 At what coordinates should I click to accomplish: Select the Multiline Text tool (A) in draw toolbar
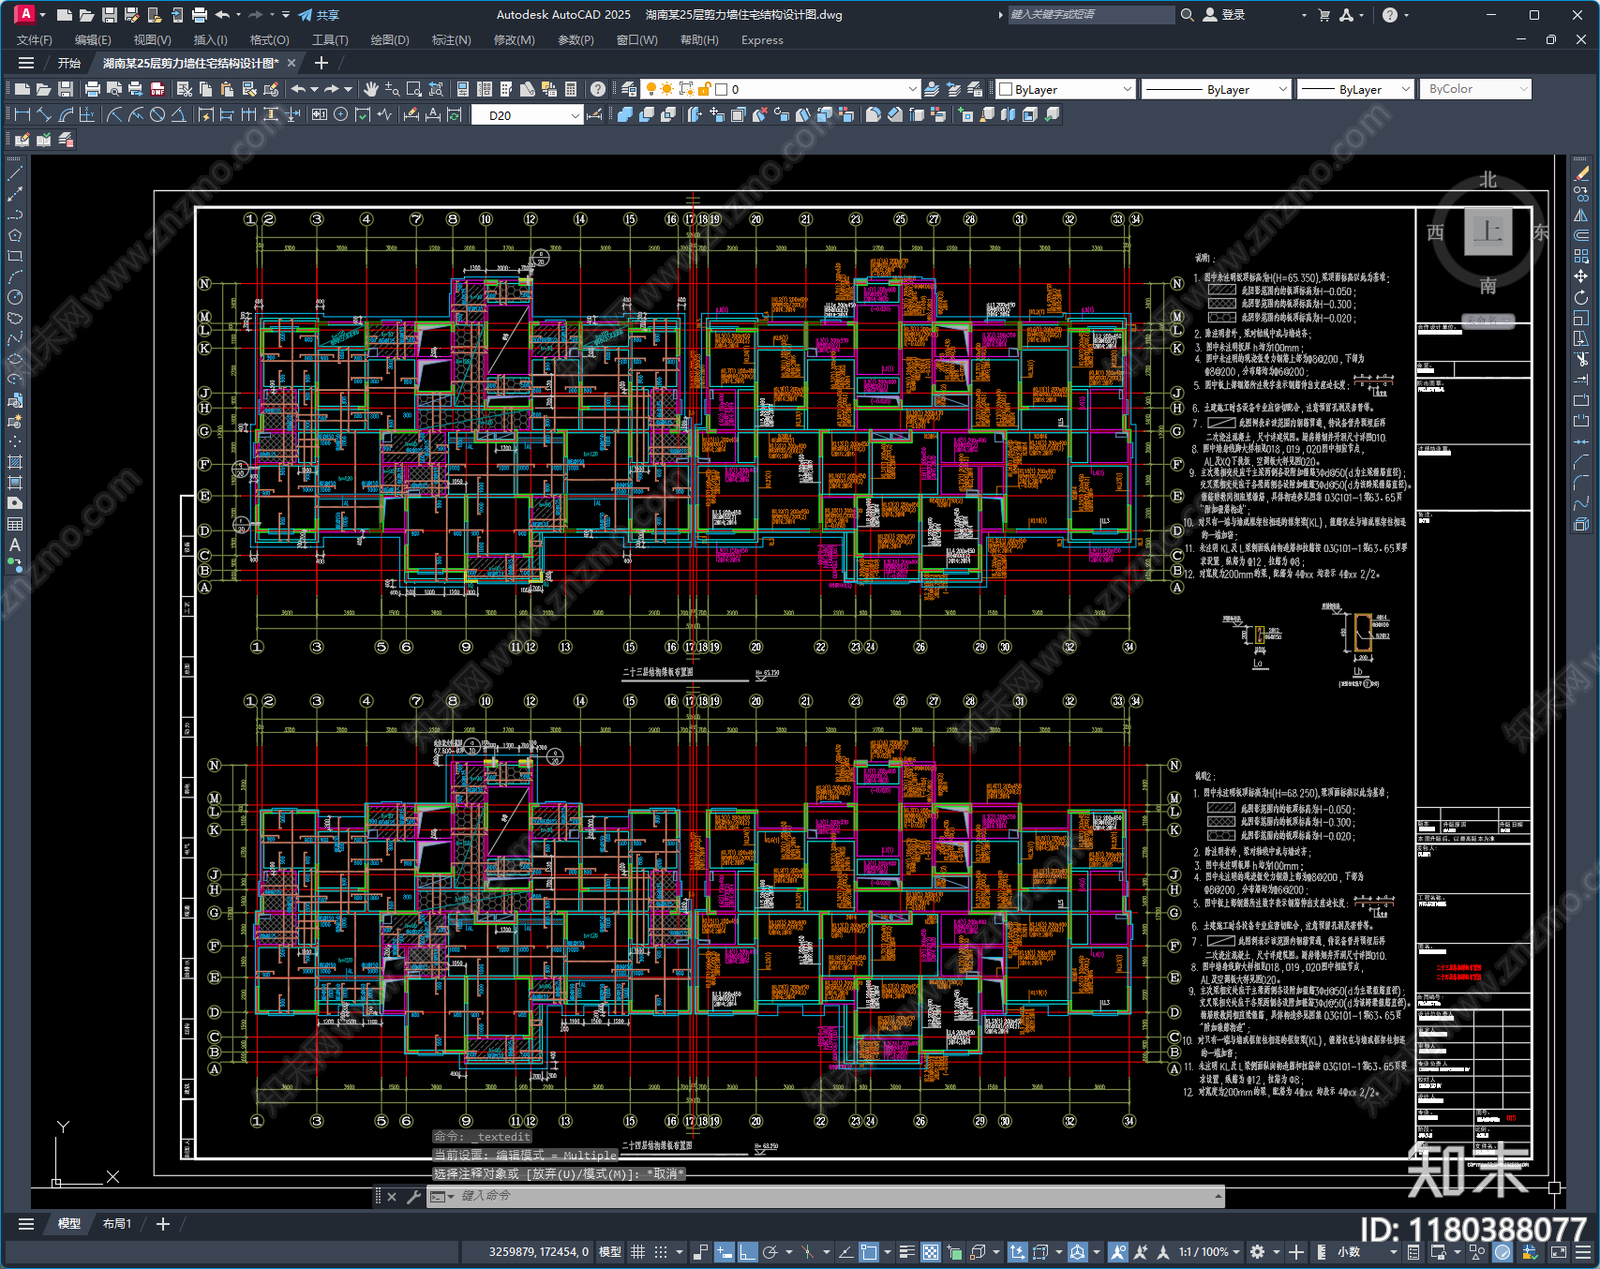(15, 545)
